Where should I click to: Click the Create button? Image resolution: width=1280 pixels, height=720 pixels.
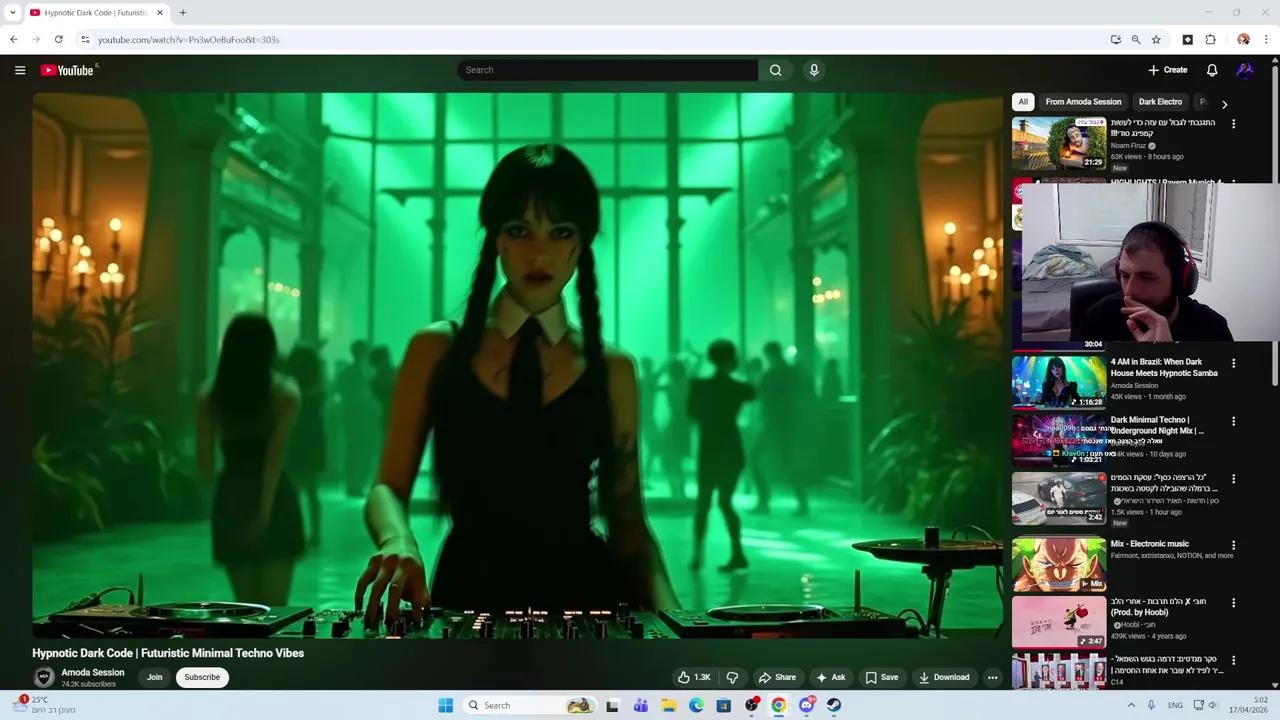click(x=1168, y=70)
